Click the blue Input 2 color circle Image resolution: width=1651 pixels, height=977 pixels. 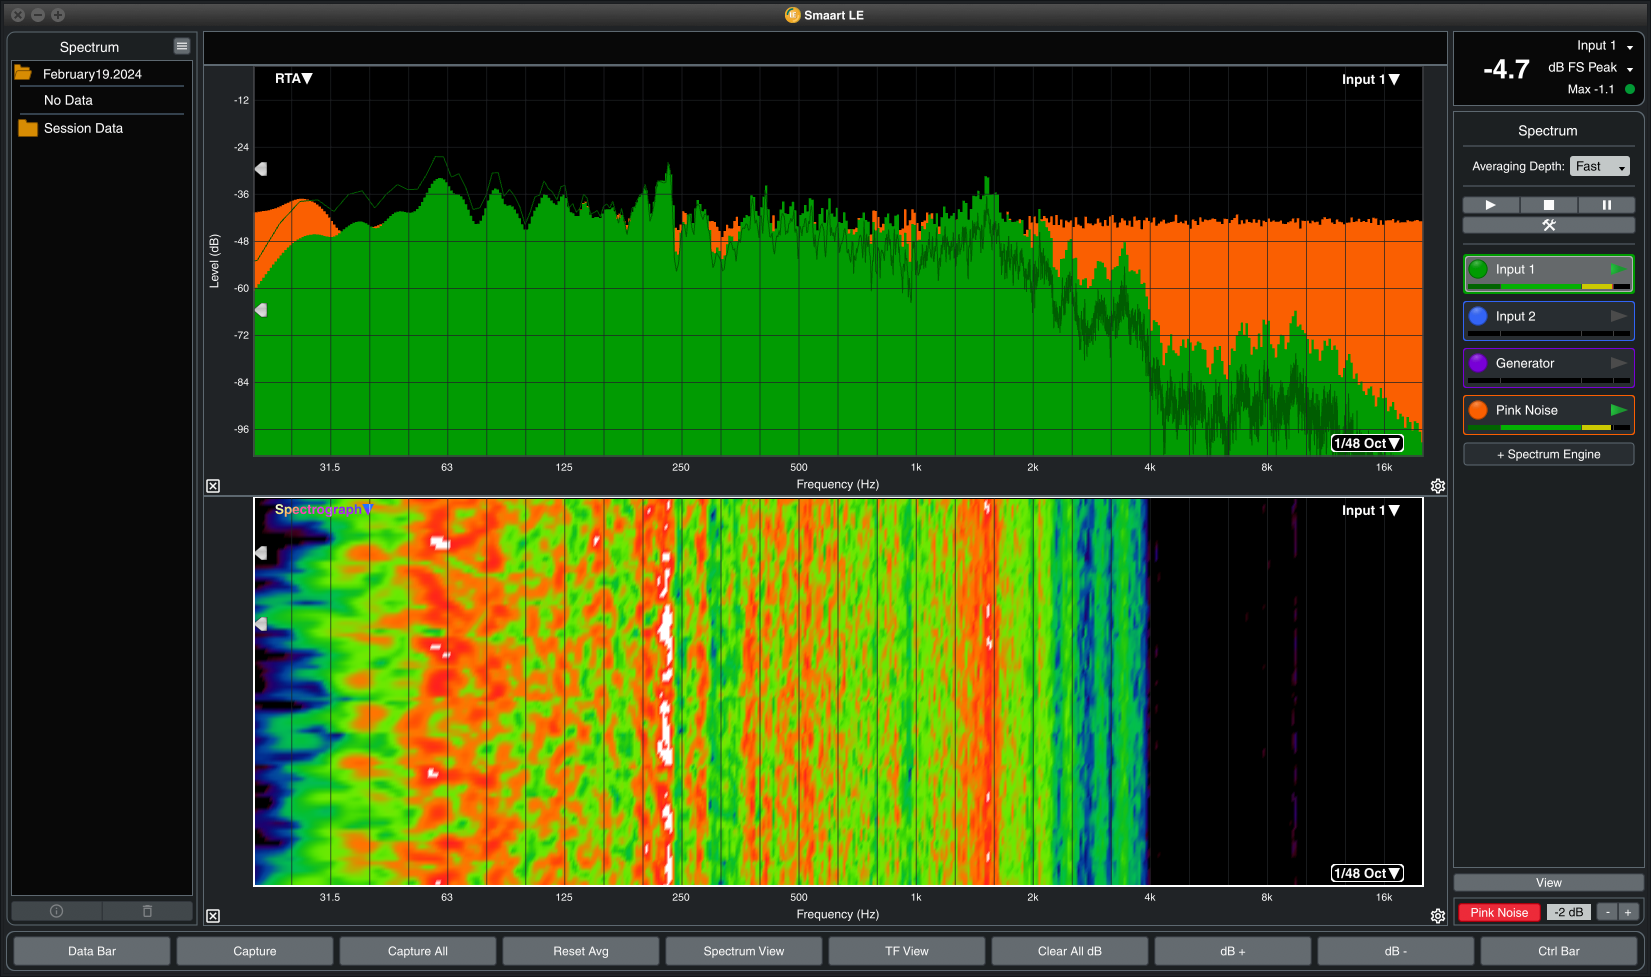click(x=1478, y=316)
